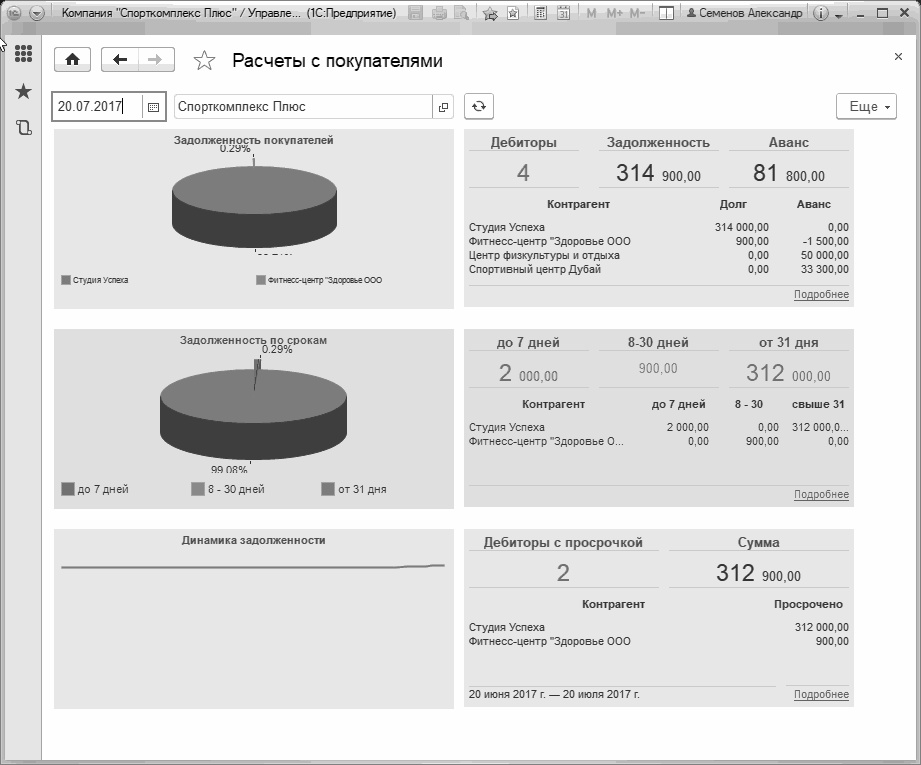
Task: Close the Расчеты с покупателями page
Action: coord(898,56)
